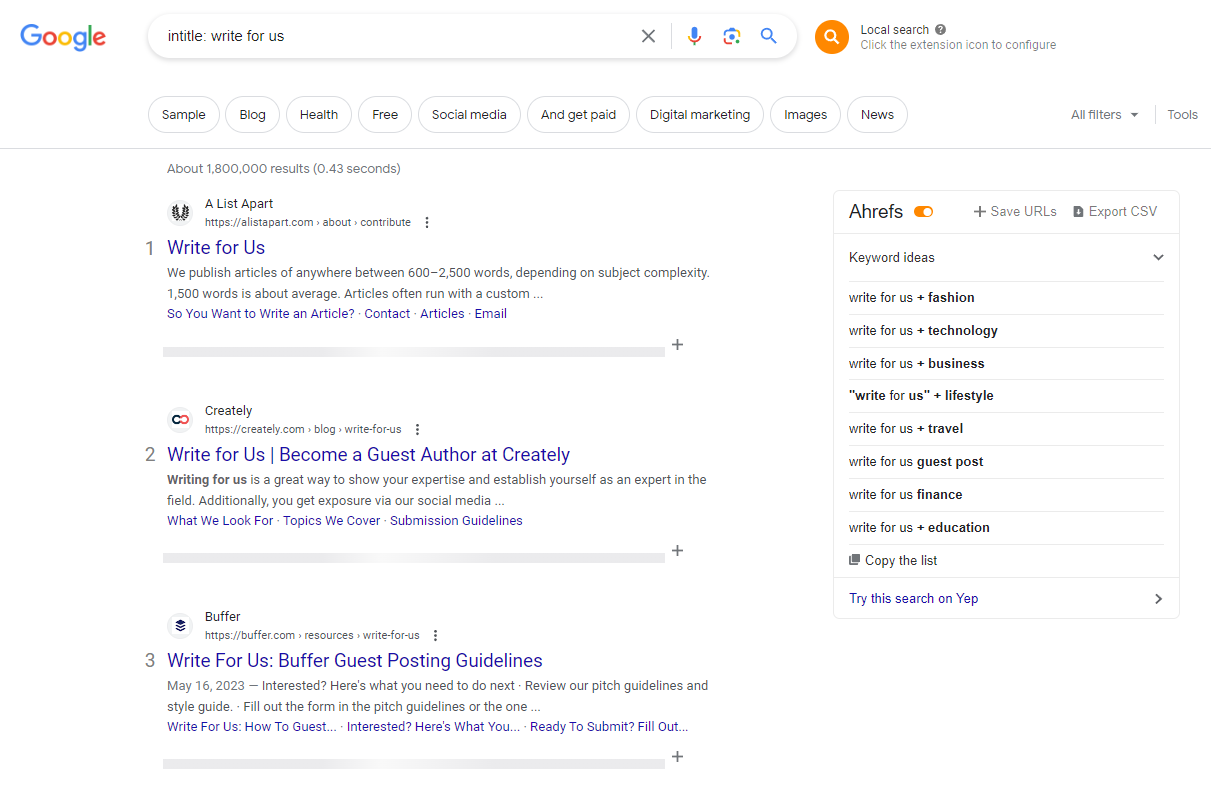This screenshot has width=1211, height=802.
Task: Click the Copy the list icon
Action: tap(855, 560)
